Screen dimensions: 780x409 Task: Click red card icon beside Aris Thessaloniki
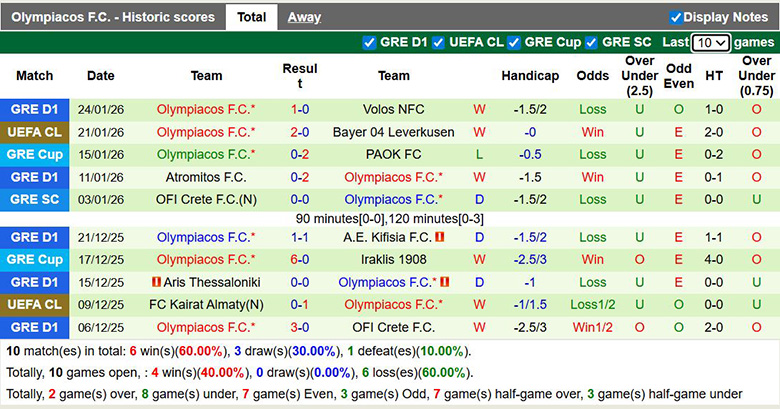(156, 282)
